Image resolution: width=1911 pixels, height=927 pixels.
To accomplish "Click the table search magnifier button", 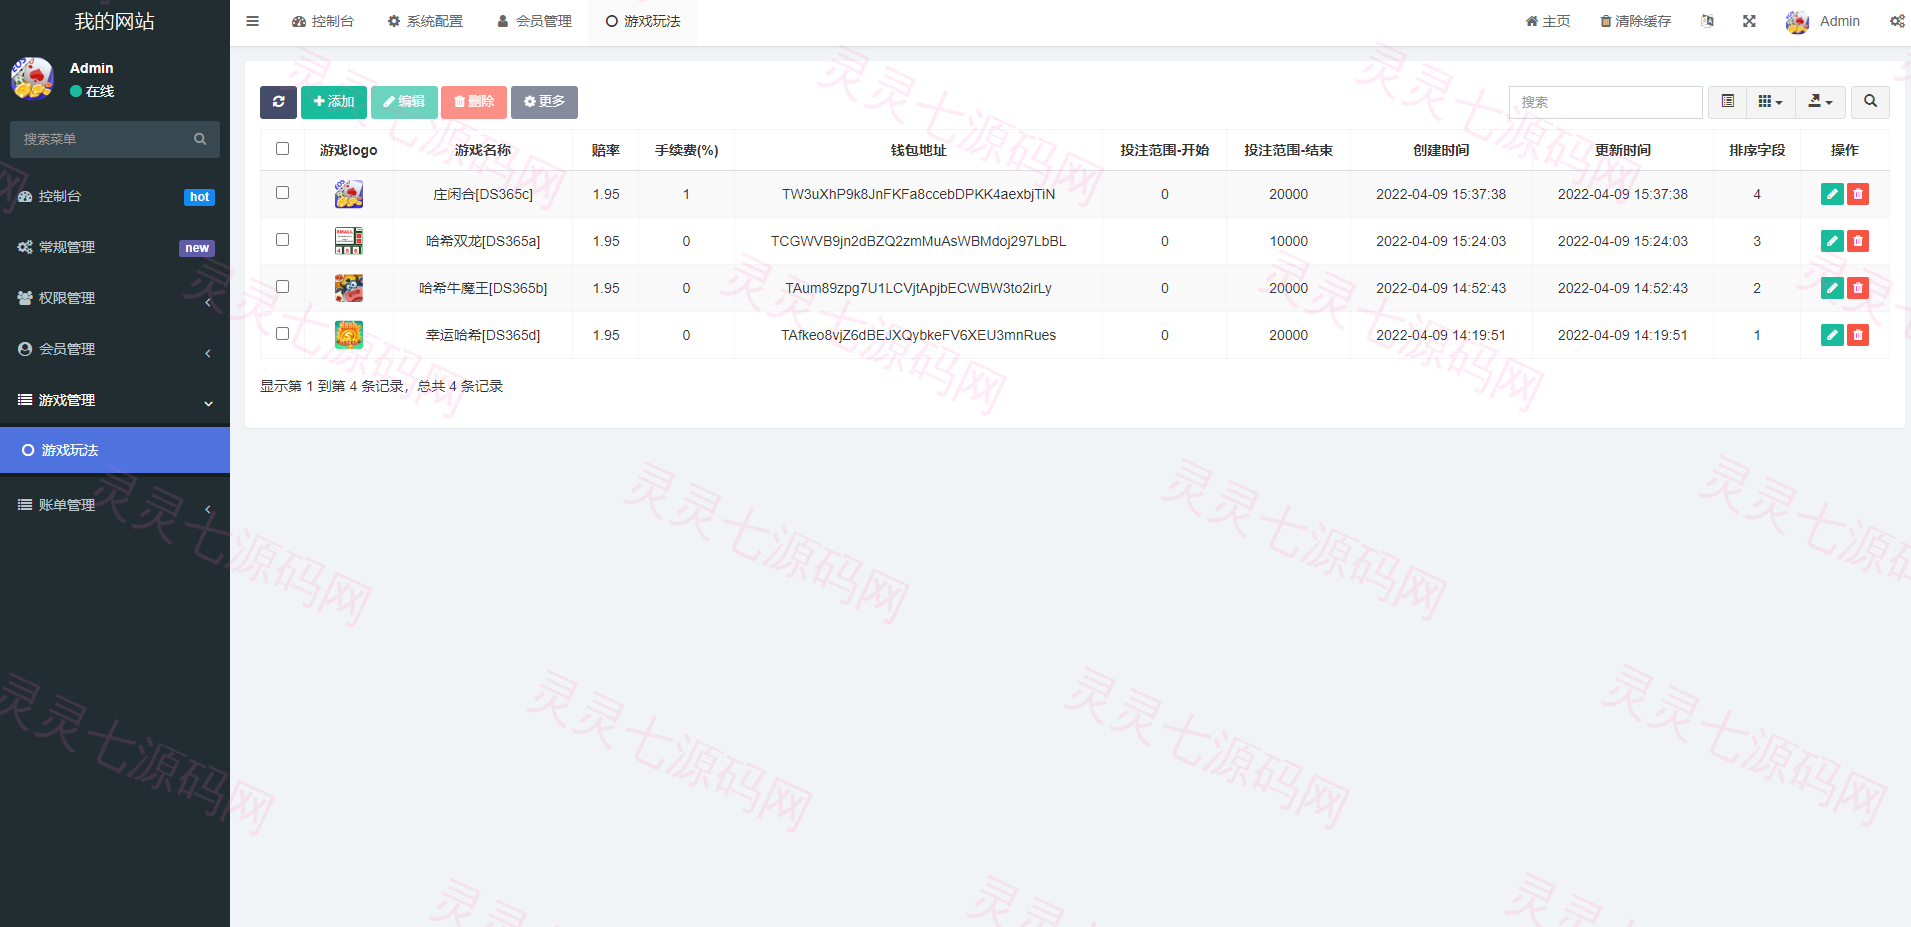I will coord(1870,102).
